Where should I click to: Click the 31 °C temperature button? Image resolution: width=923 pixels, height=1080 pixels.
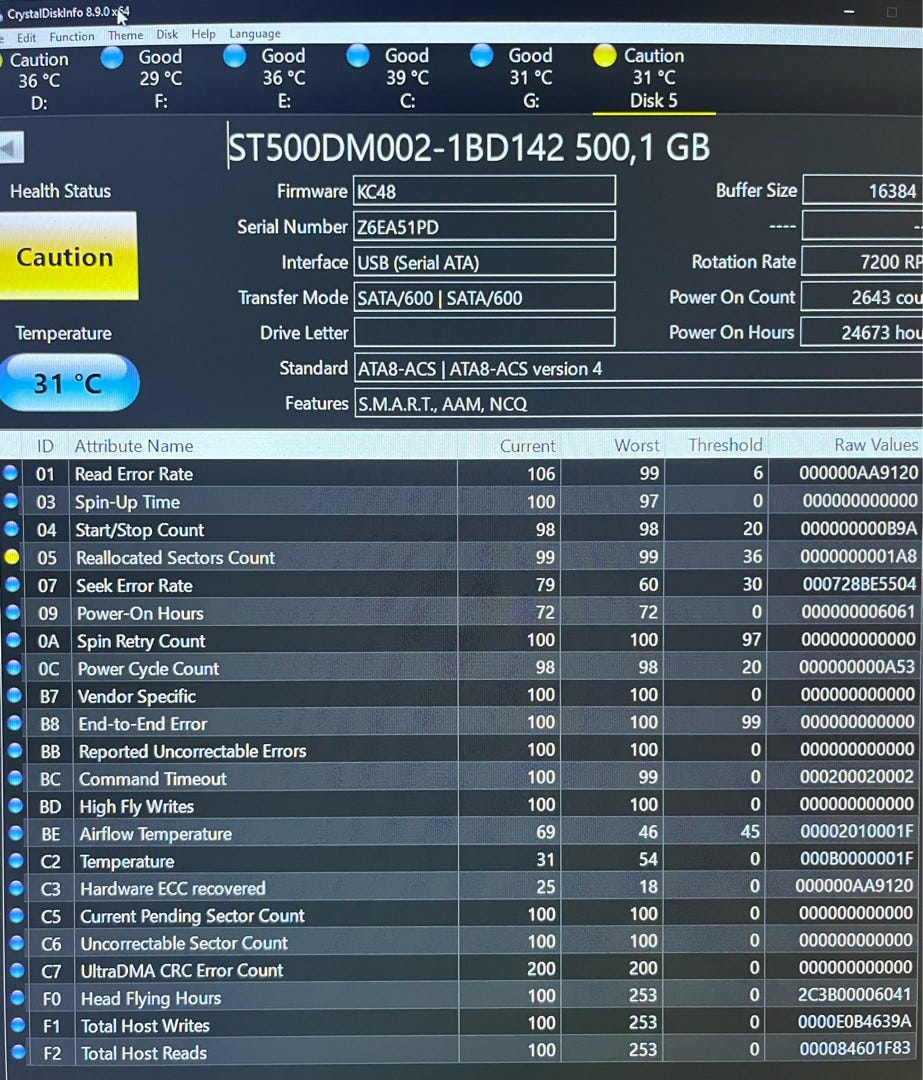(68, 383)
